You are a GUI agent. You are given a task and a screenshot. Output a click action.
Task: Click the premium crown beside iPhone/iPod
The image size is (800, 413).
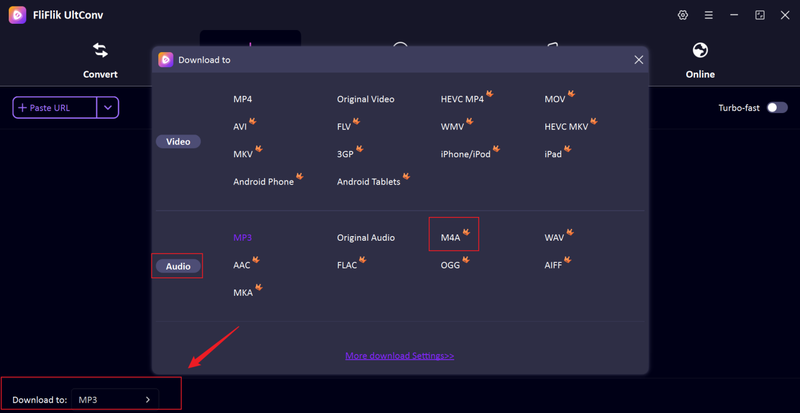pyautogui.click(x=496, y=149)
